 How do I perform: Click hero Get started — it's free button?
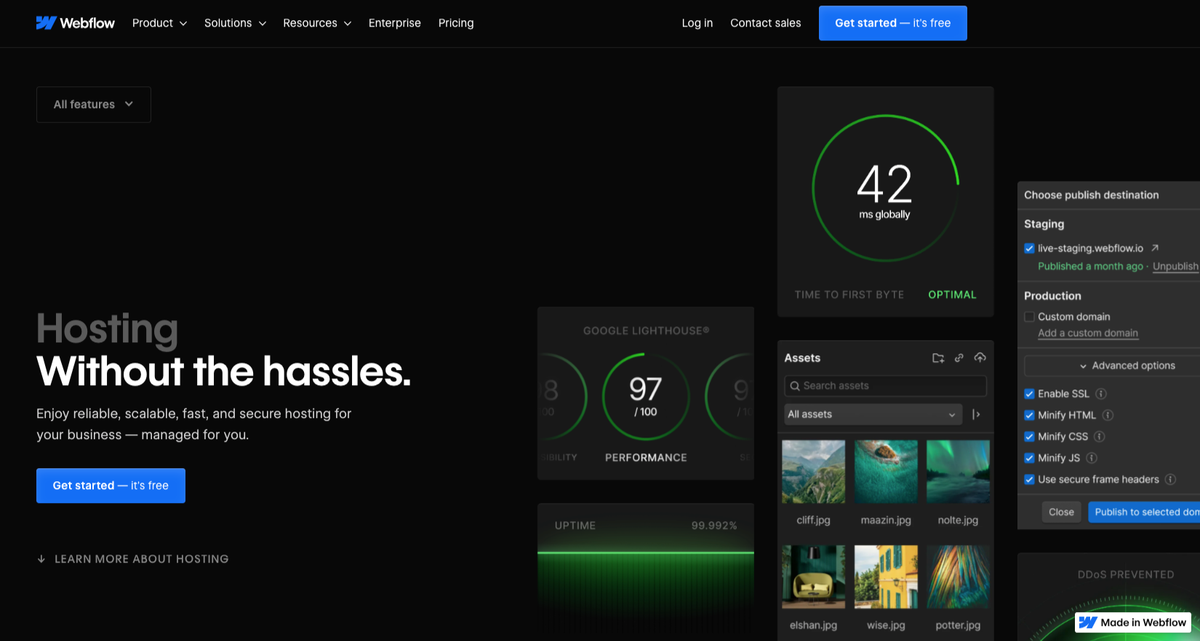click(x=110, y=485)
